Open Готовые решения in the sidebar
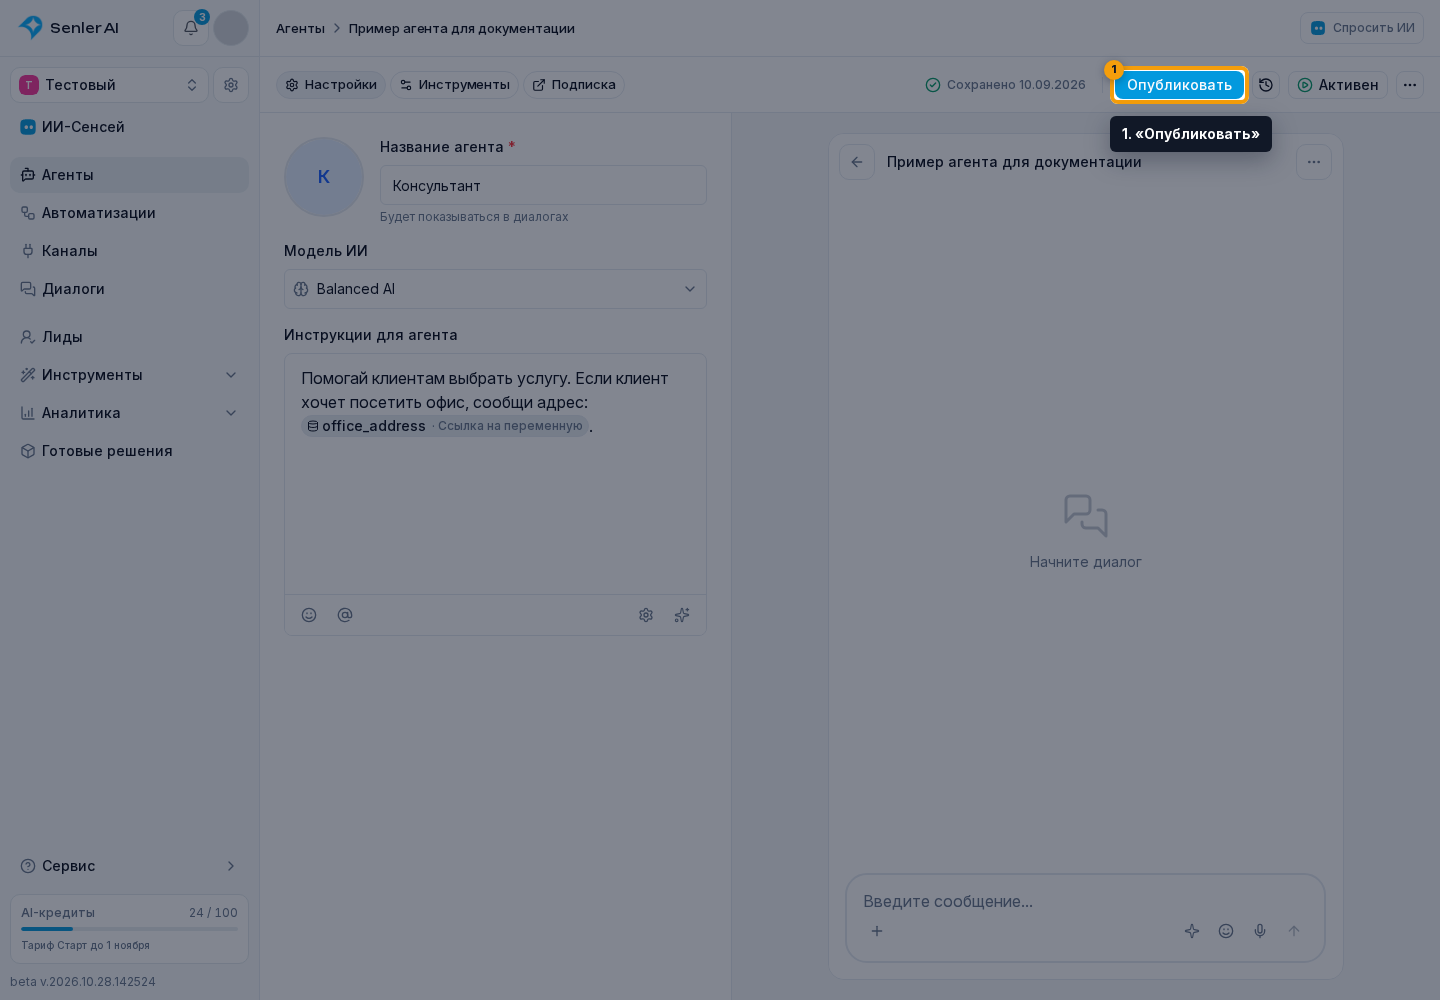The height and width of the screenshot is (1000, 1440). (130, 451)
